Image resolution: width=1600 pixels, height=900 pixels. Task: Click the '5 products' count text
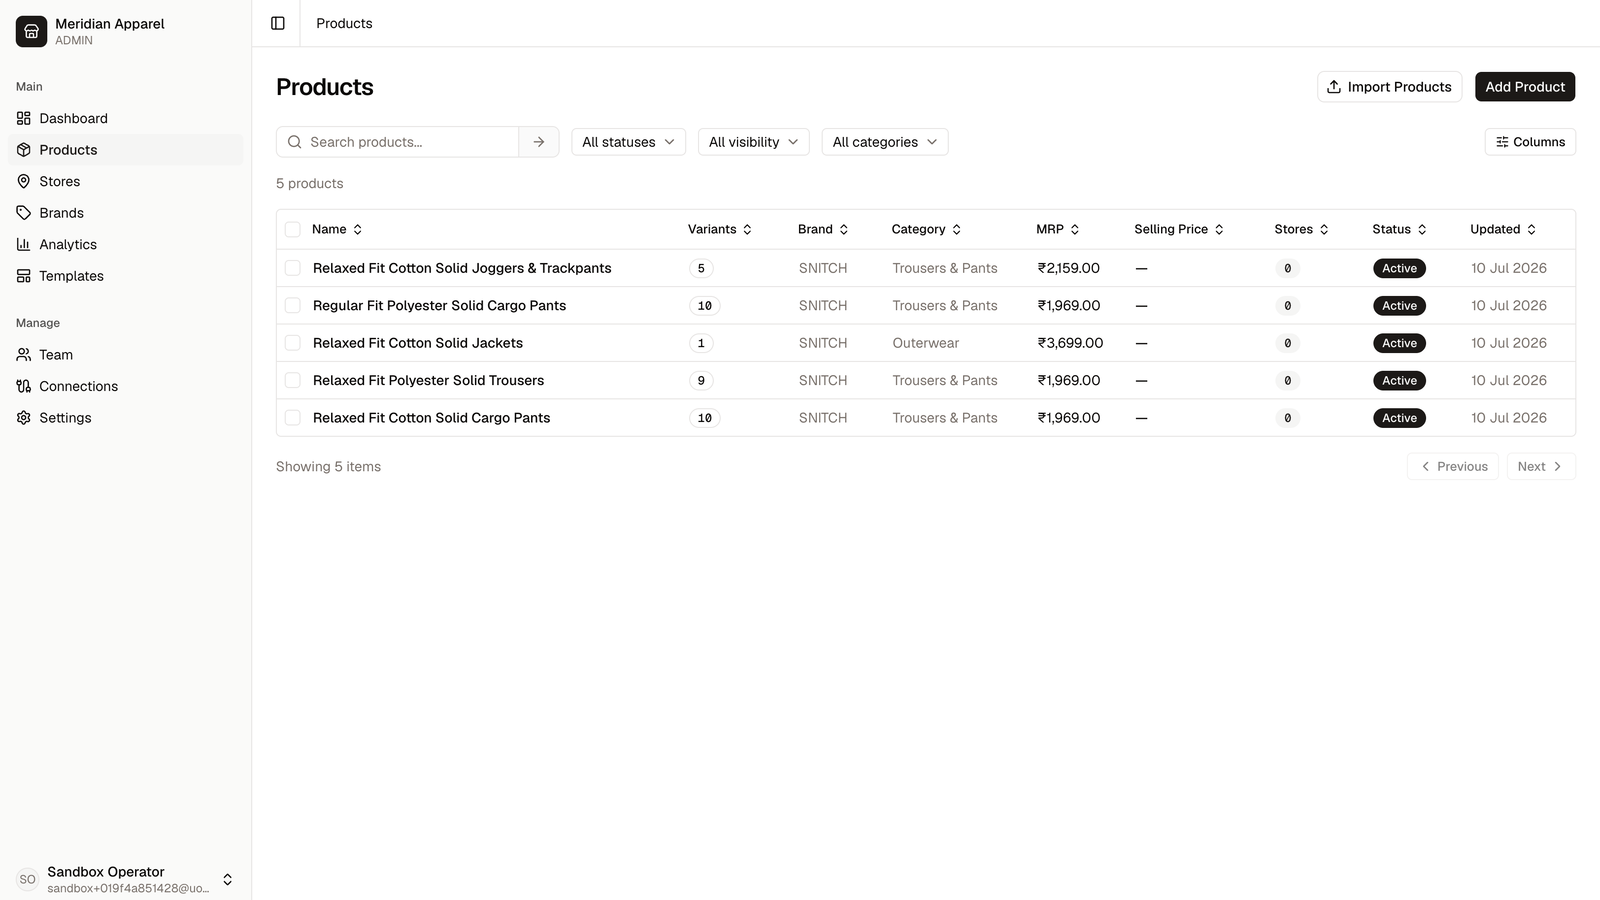[x=310, y=184]
